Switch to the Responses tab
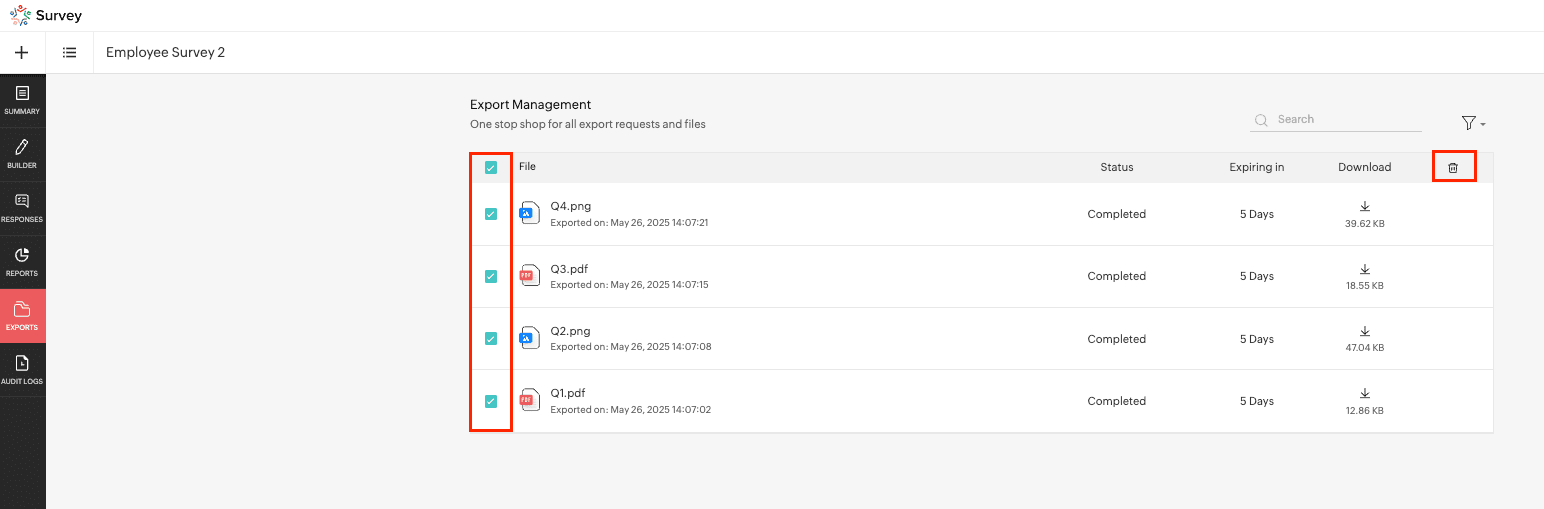The height and width of the screenshot is (509, 1544). (x=22, y=208)
